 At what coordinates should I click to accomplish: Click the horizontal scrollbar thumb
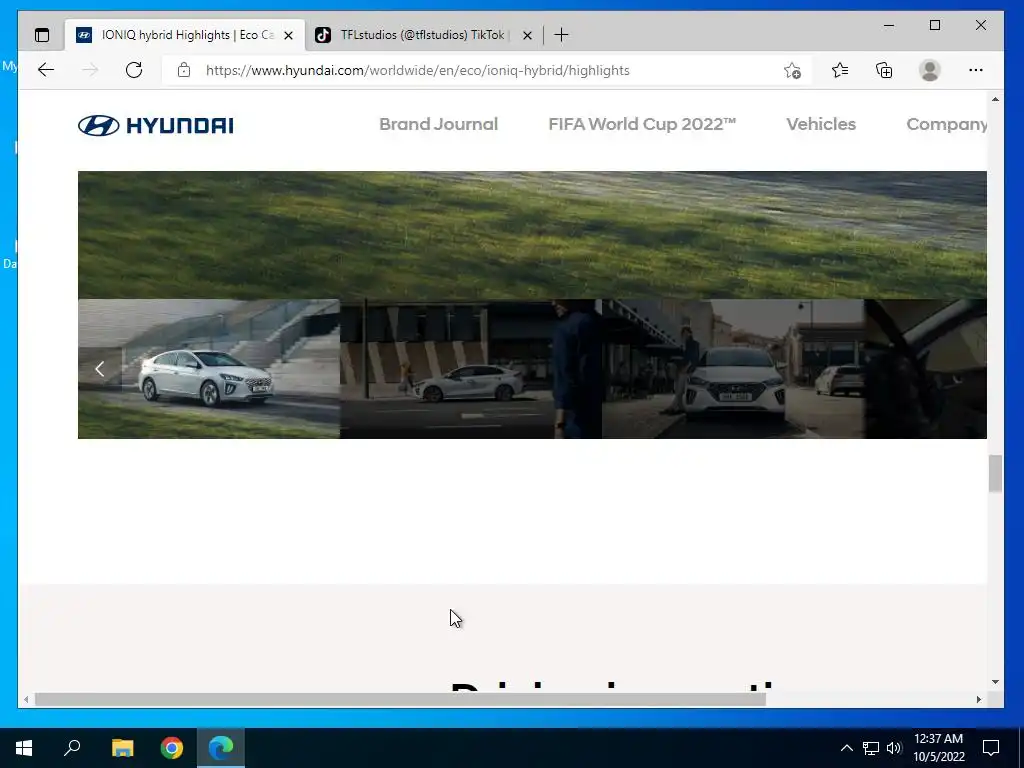tap(400, 699)
